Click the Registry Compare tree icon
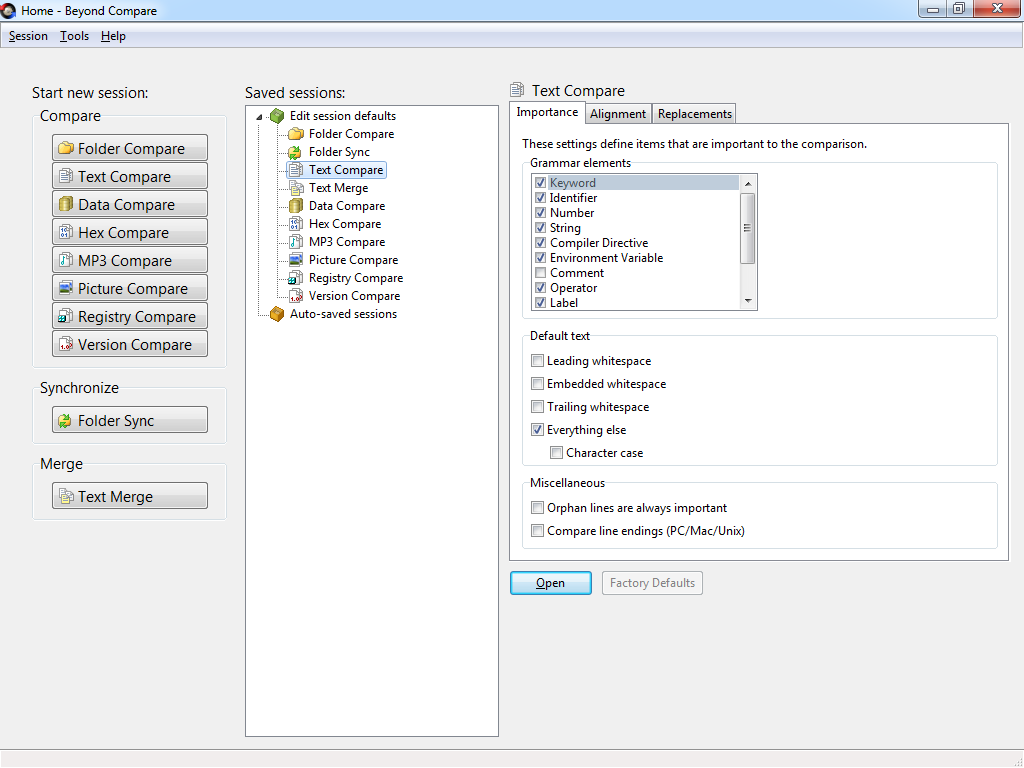This screenshot has height=768, width=1024. tap(295, 278)
